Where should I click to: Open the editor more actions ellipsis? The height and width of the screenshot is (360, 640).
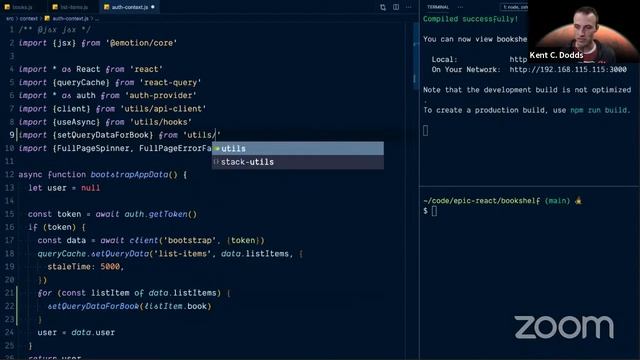(x=409, y=7)
